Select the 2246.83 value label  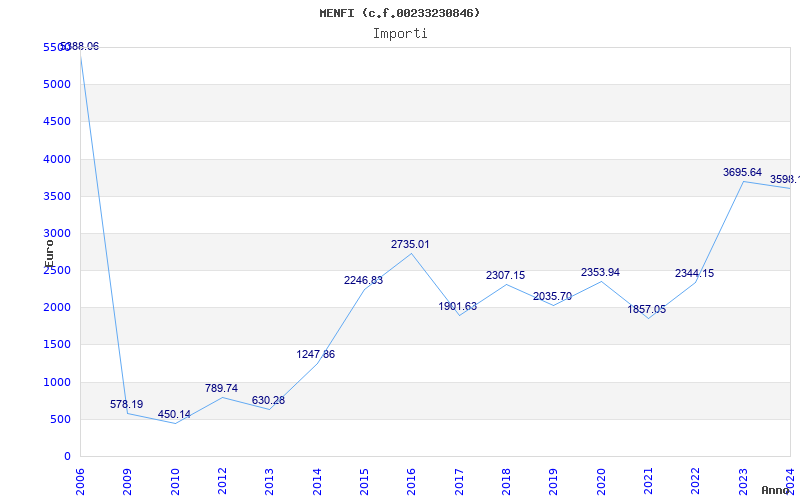point(363,281)
